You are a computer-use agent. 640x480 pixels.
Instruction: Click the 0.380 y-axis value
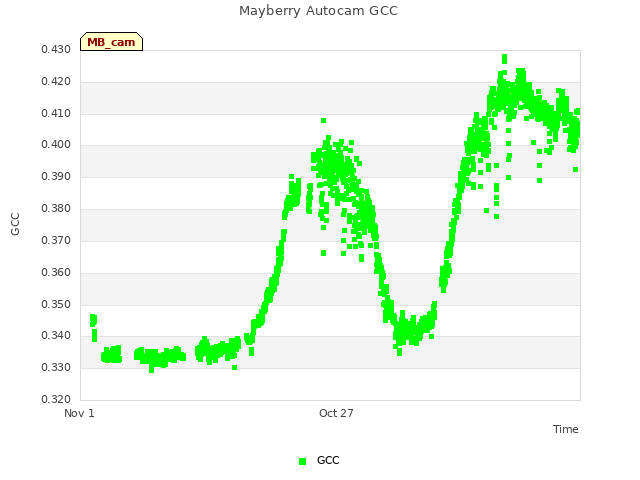click(56, 209)
